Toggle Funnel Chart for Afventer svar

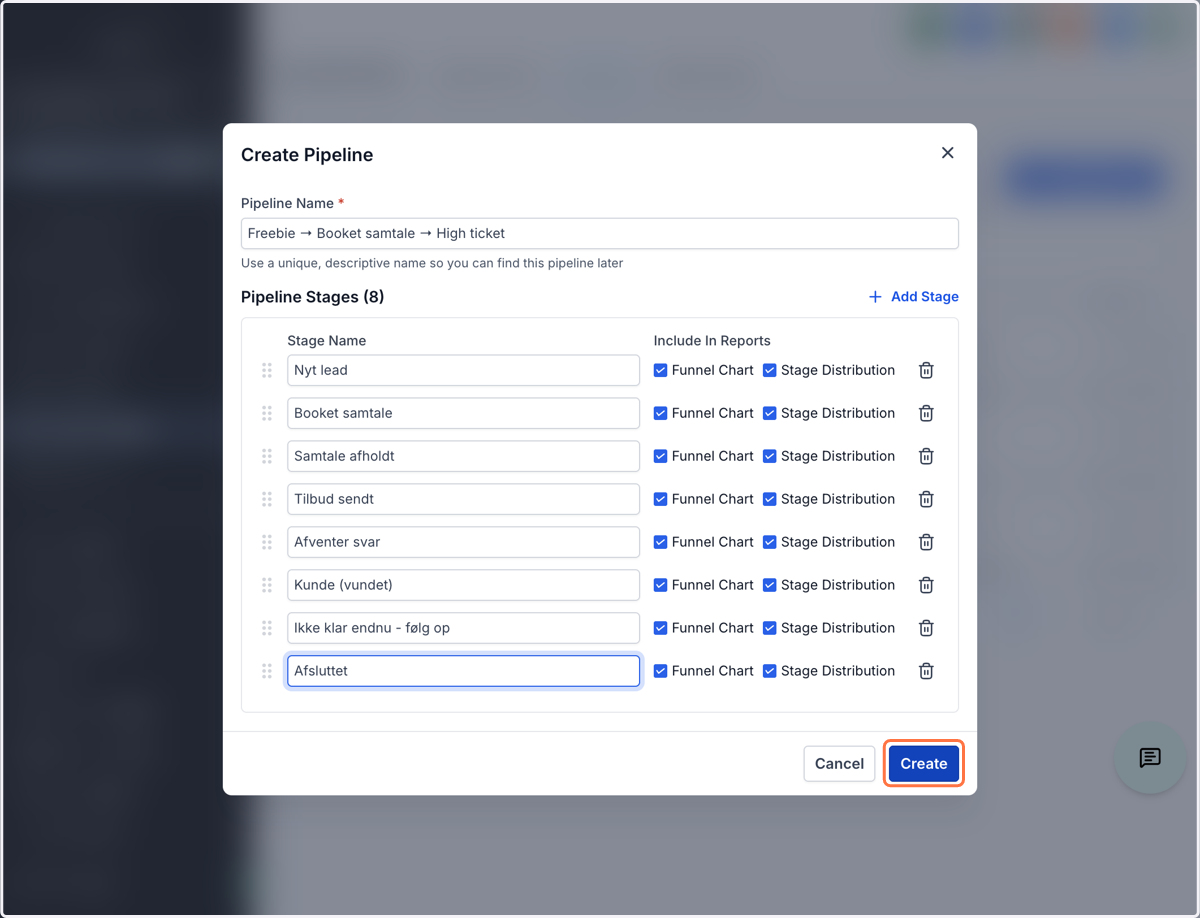click(x=660, y=542)
